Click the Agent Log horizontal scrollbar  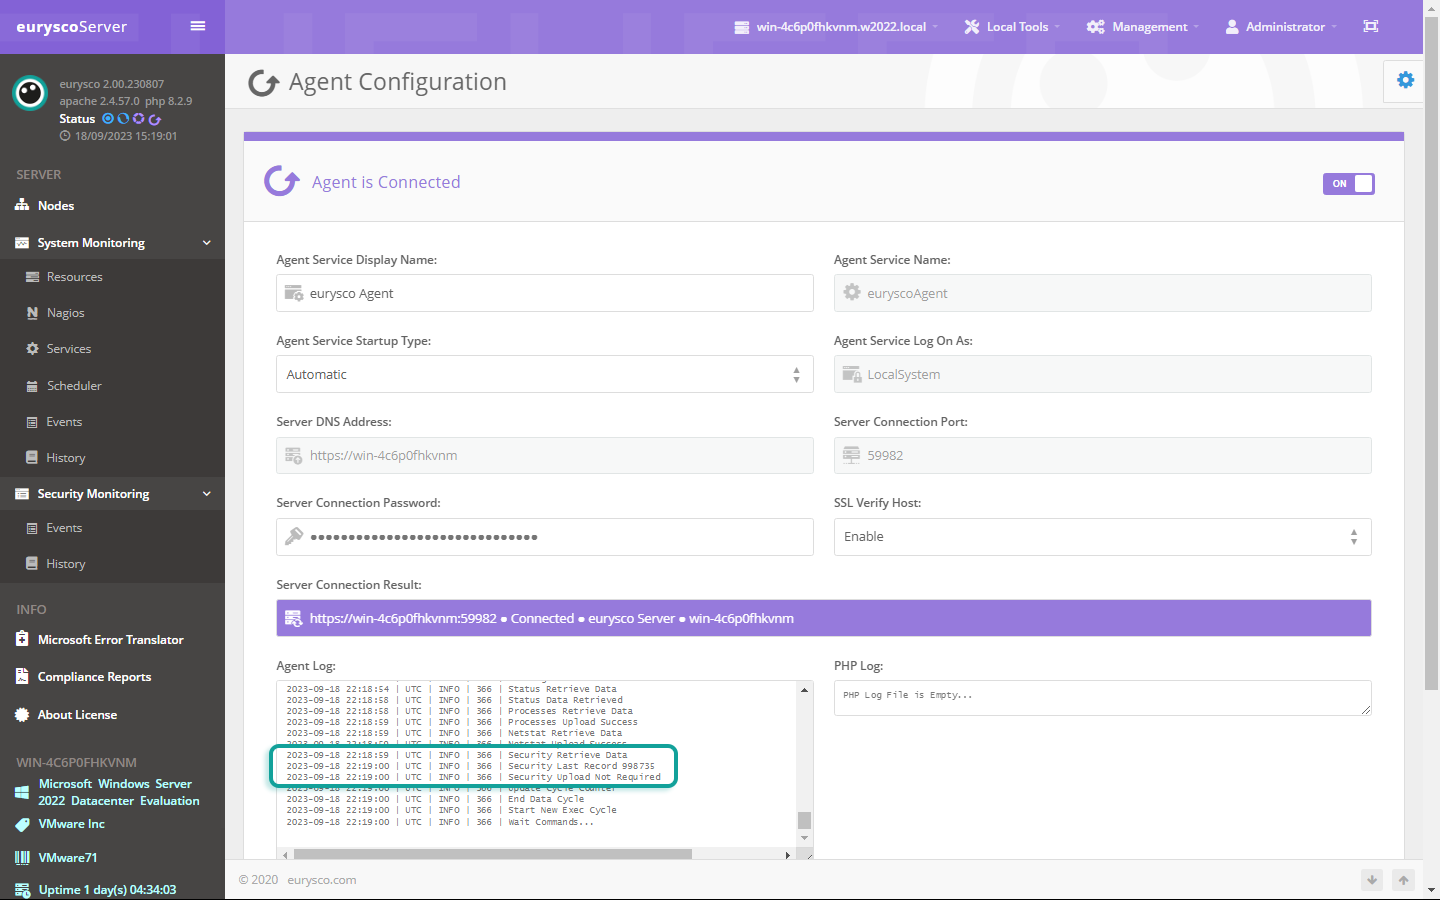[x=492, y=854]
